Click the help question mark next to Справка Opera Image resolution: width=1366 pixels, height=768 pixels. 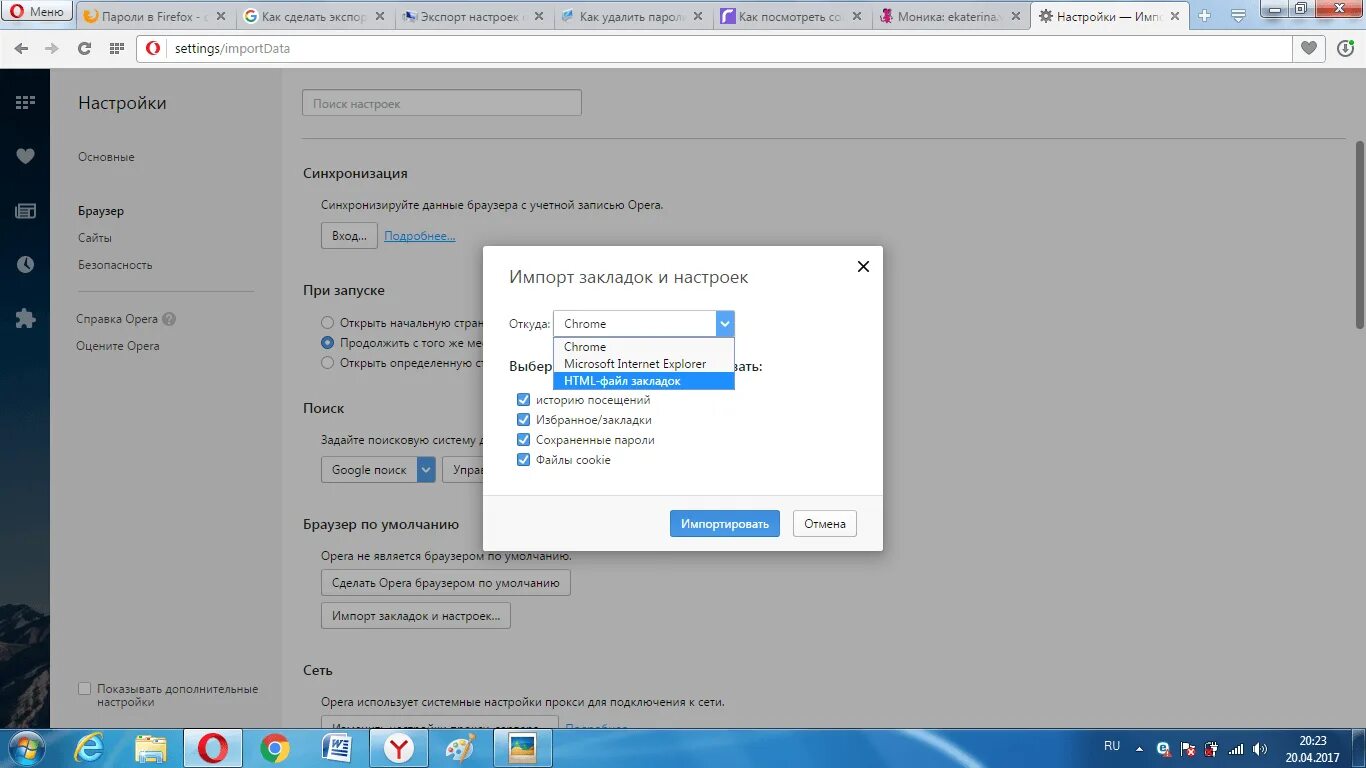169,319
